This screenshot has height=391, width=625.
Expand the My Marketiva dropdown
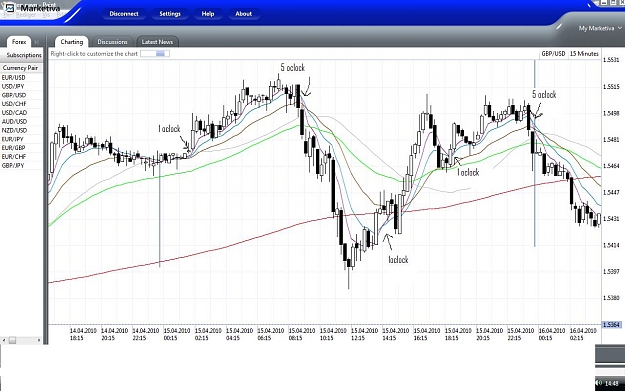(600, 28)
